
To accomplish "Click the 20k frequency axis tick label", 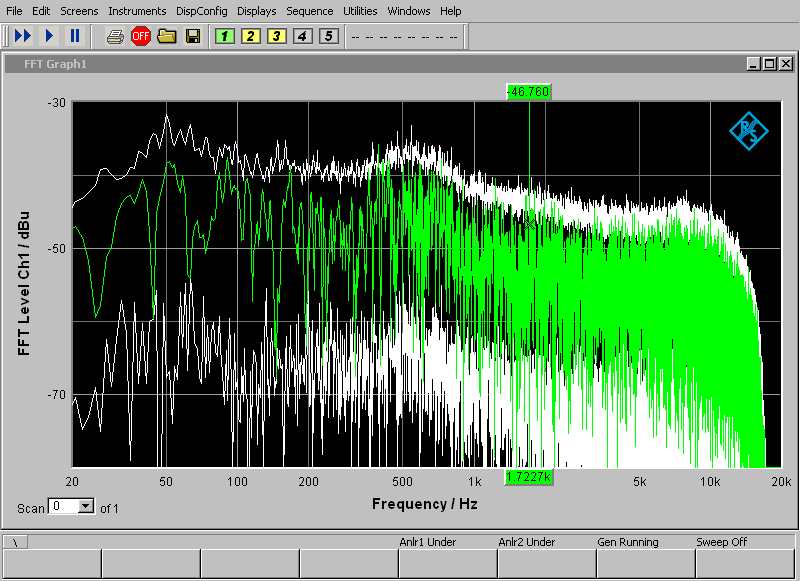I will tap(781, 482).
